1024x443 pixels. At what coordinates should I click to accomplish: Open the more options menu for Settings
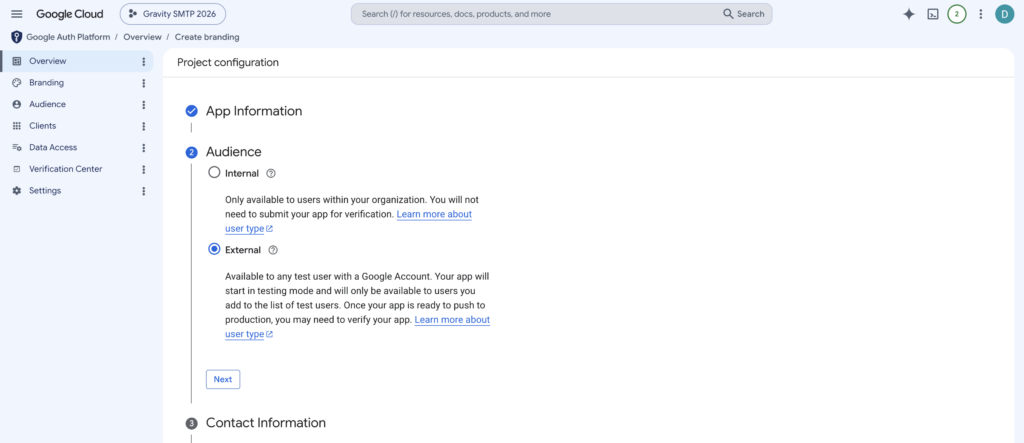144,191
